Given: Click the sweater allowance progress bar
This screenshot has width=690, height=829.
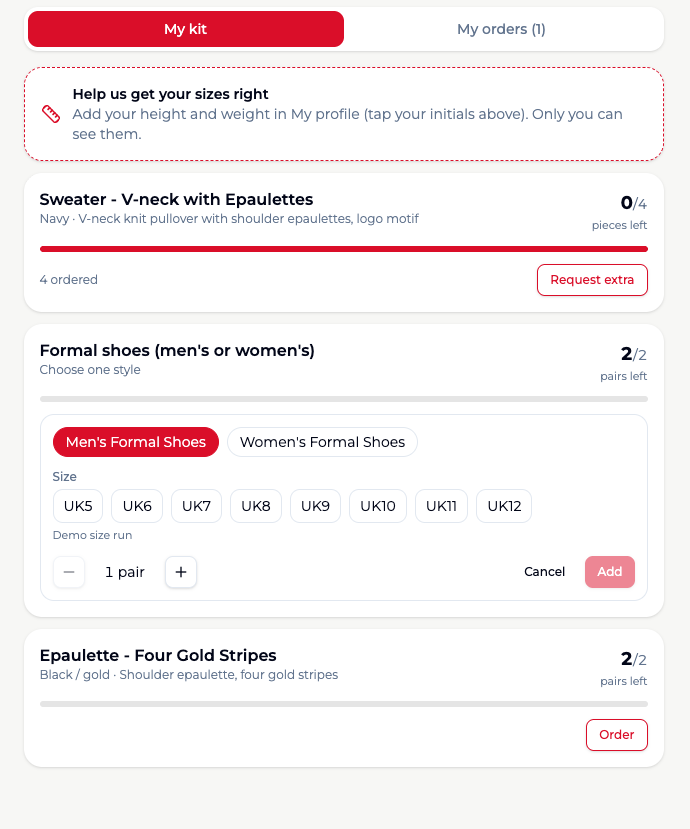Looking at the screenshot, I should [344, 249].
